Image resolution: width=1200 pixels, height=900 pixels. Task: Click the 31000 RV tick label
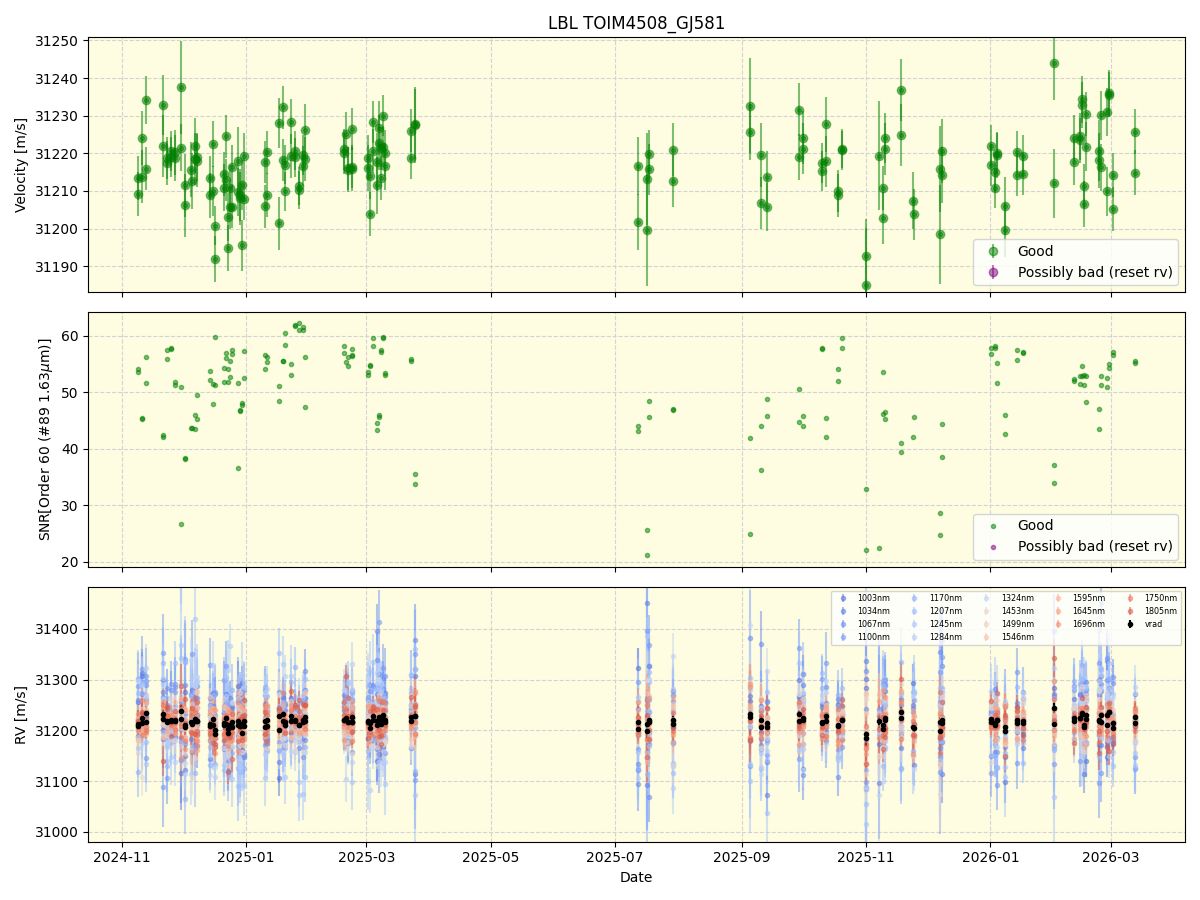coord(58,832)
